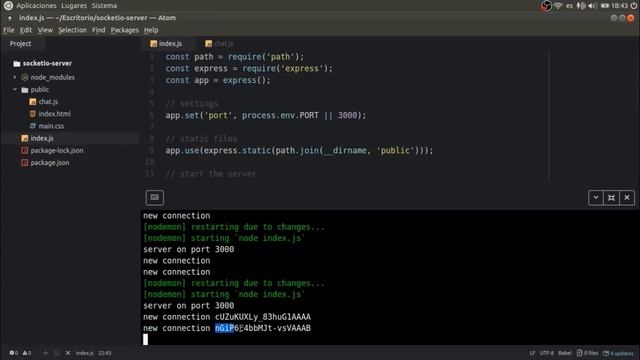Collapse the public folder
Screen dimensions: 640x360
coord(15,89)
